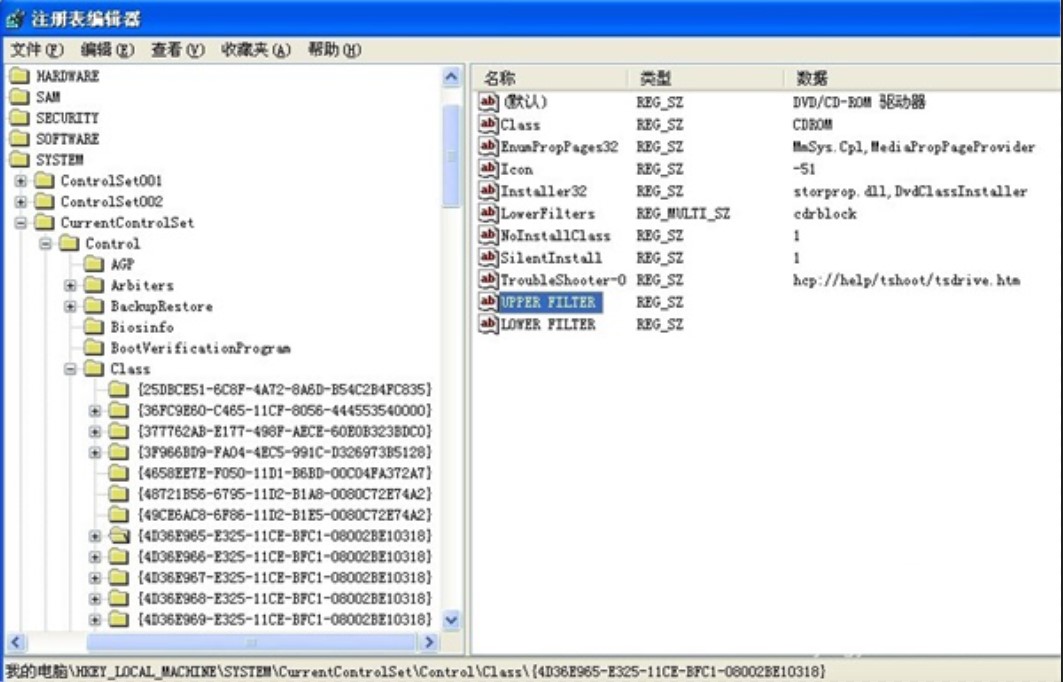
Task: Click the SOFTWARE folder icon
Action: click(x=20, y=138)
